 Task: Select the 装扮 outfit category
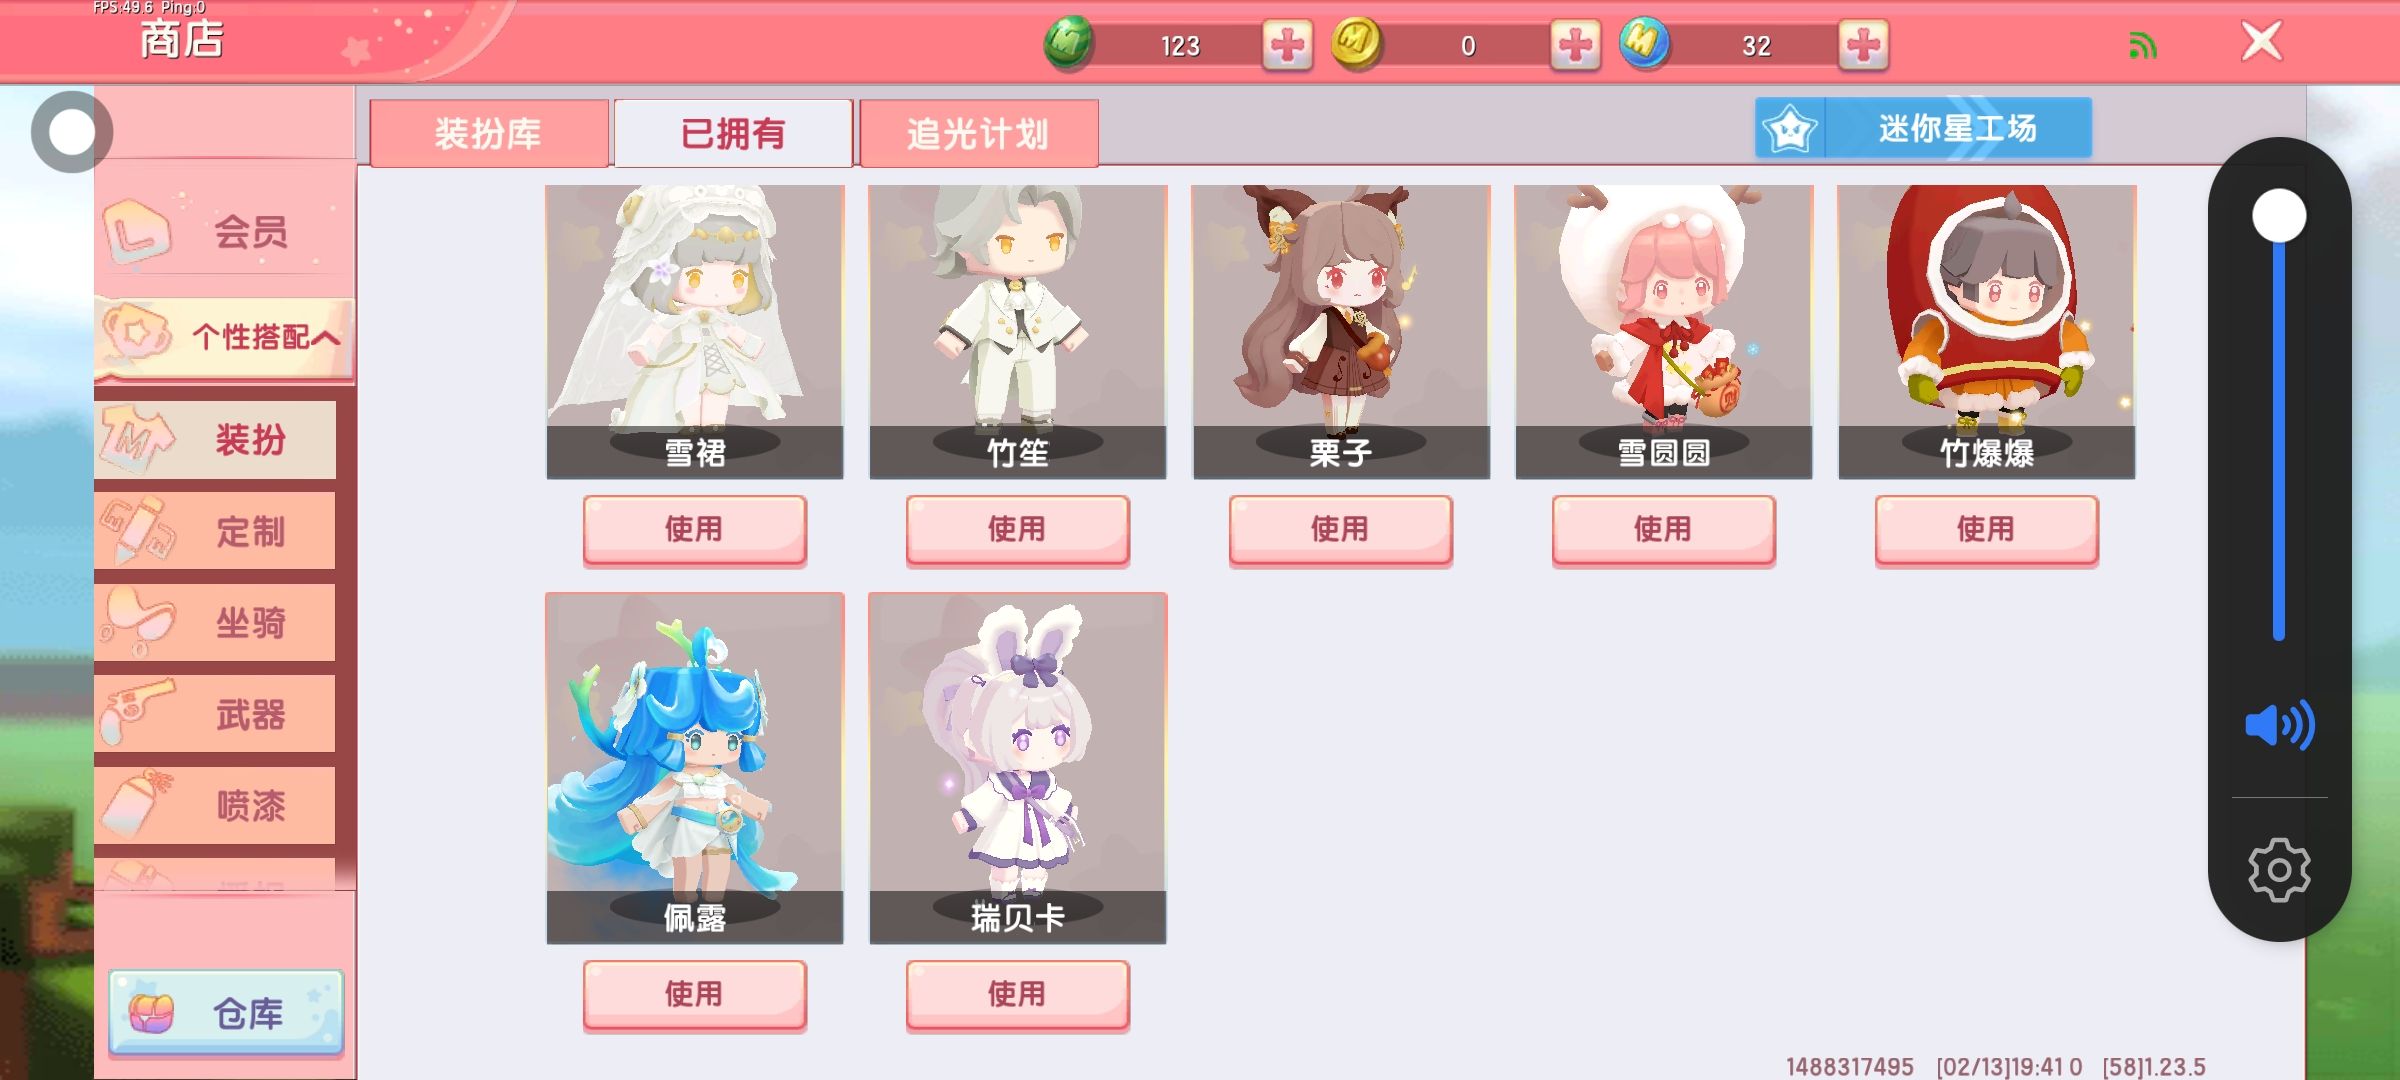pyautogui.click(x=216, y=440)
